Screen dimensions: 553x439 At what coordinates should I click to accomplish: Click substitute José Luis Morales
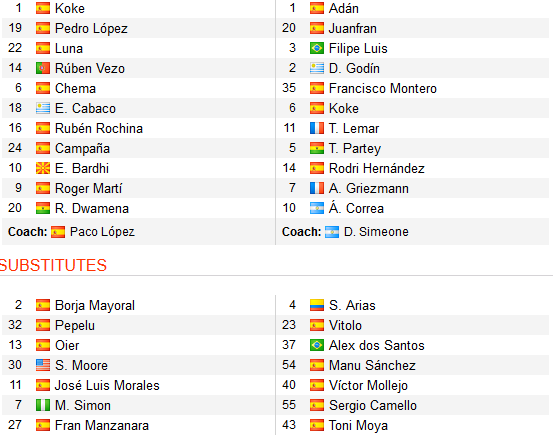coord(107,385)
